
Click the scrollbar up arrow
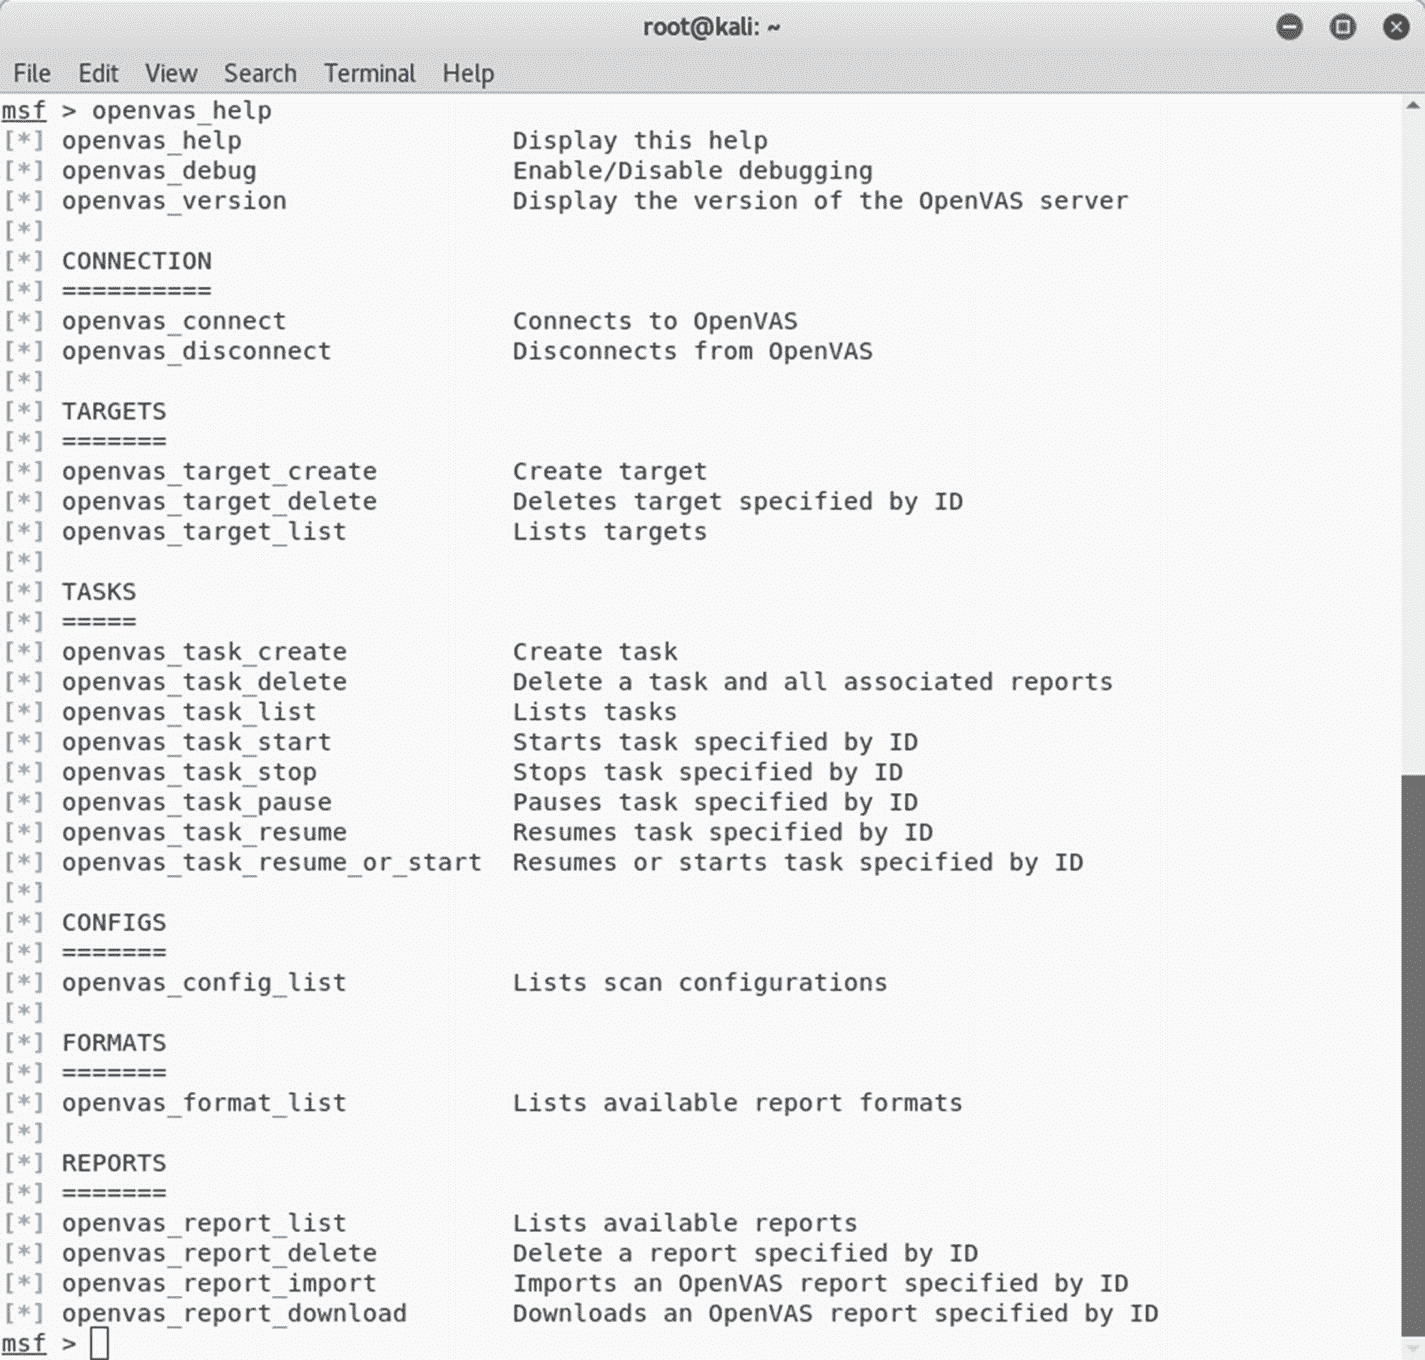(1412, 105)
